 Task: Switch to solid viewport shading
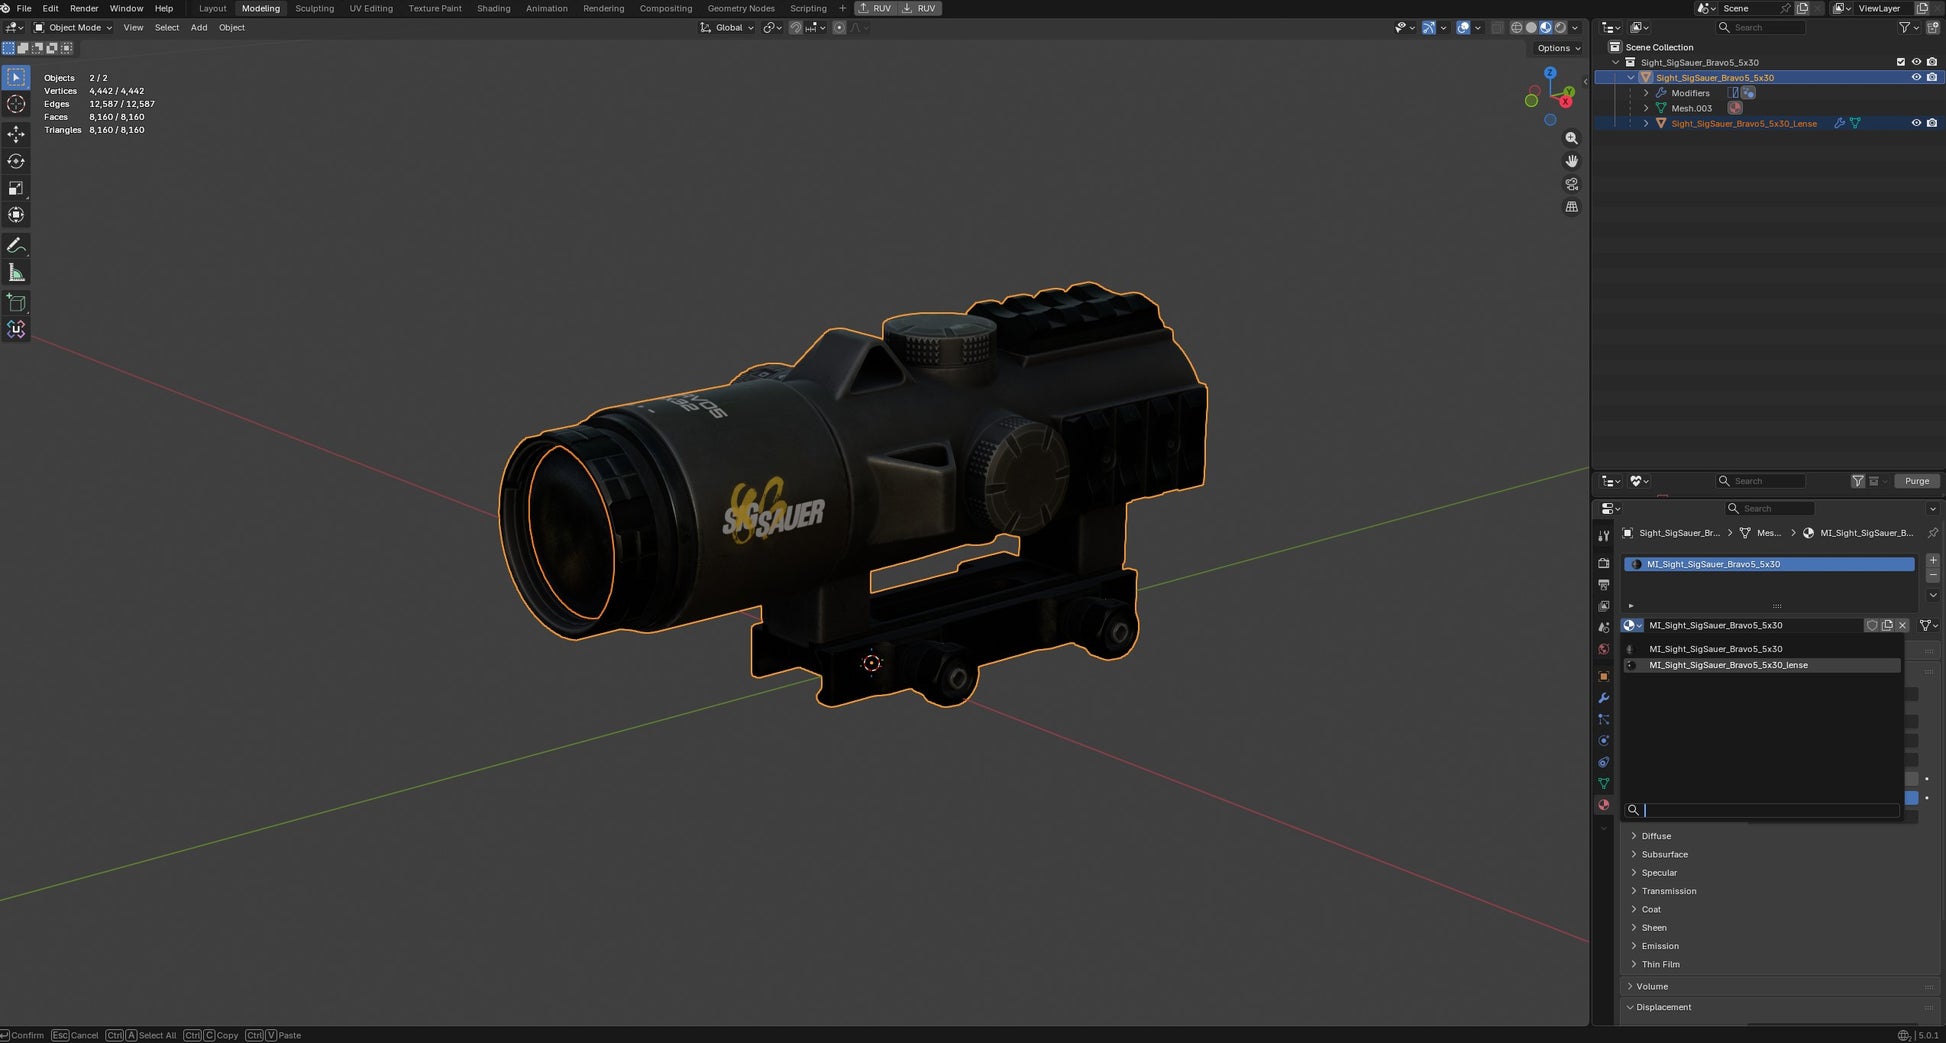(1531, 28)
